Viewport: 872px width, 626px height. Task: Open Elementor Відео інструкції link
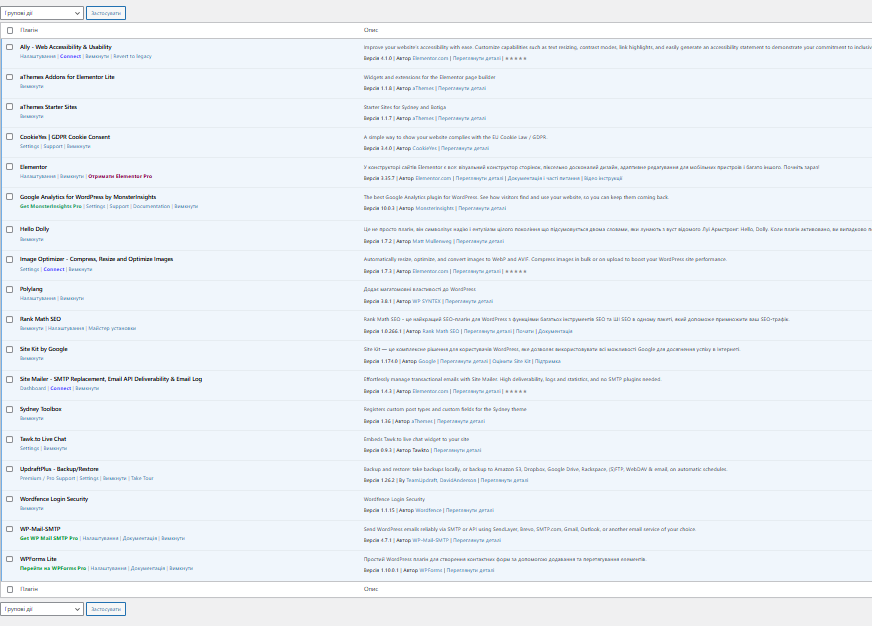[603, 178]
